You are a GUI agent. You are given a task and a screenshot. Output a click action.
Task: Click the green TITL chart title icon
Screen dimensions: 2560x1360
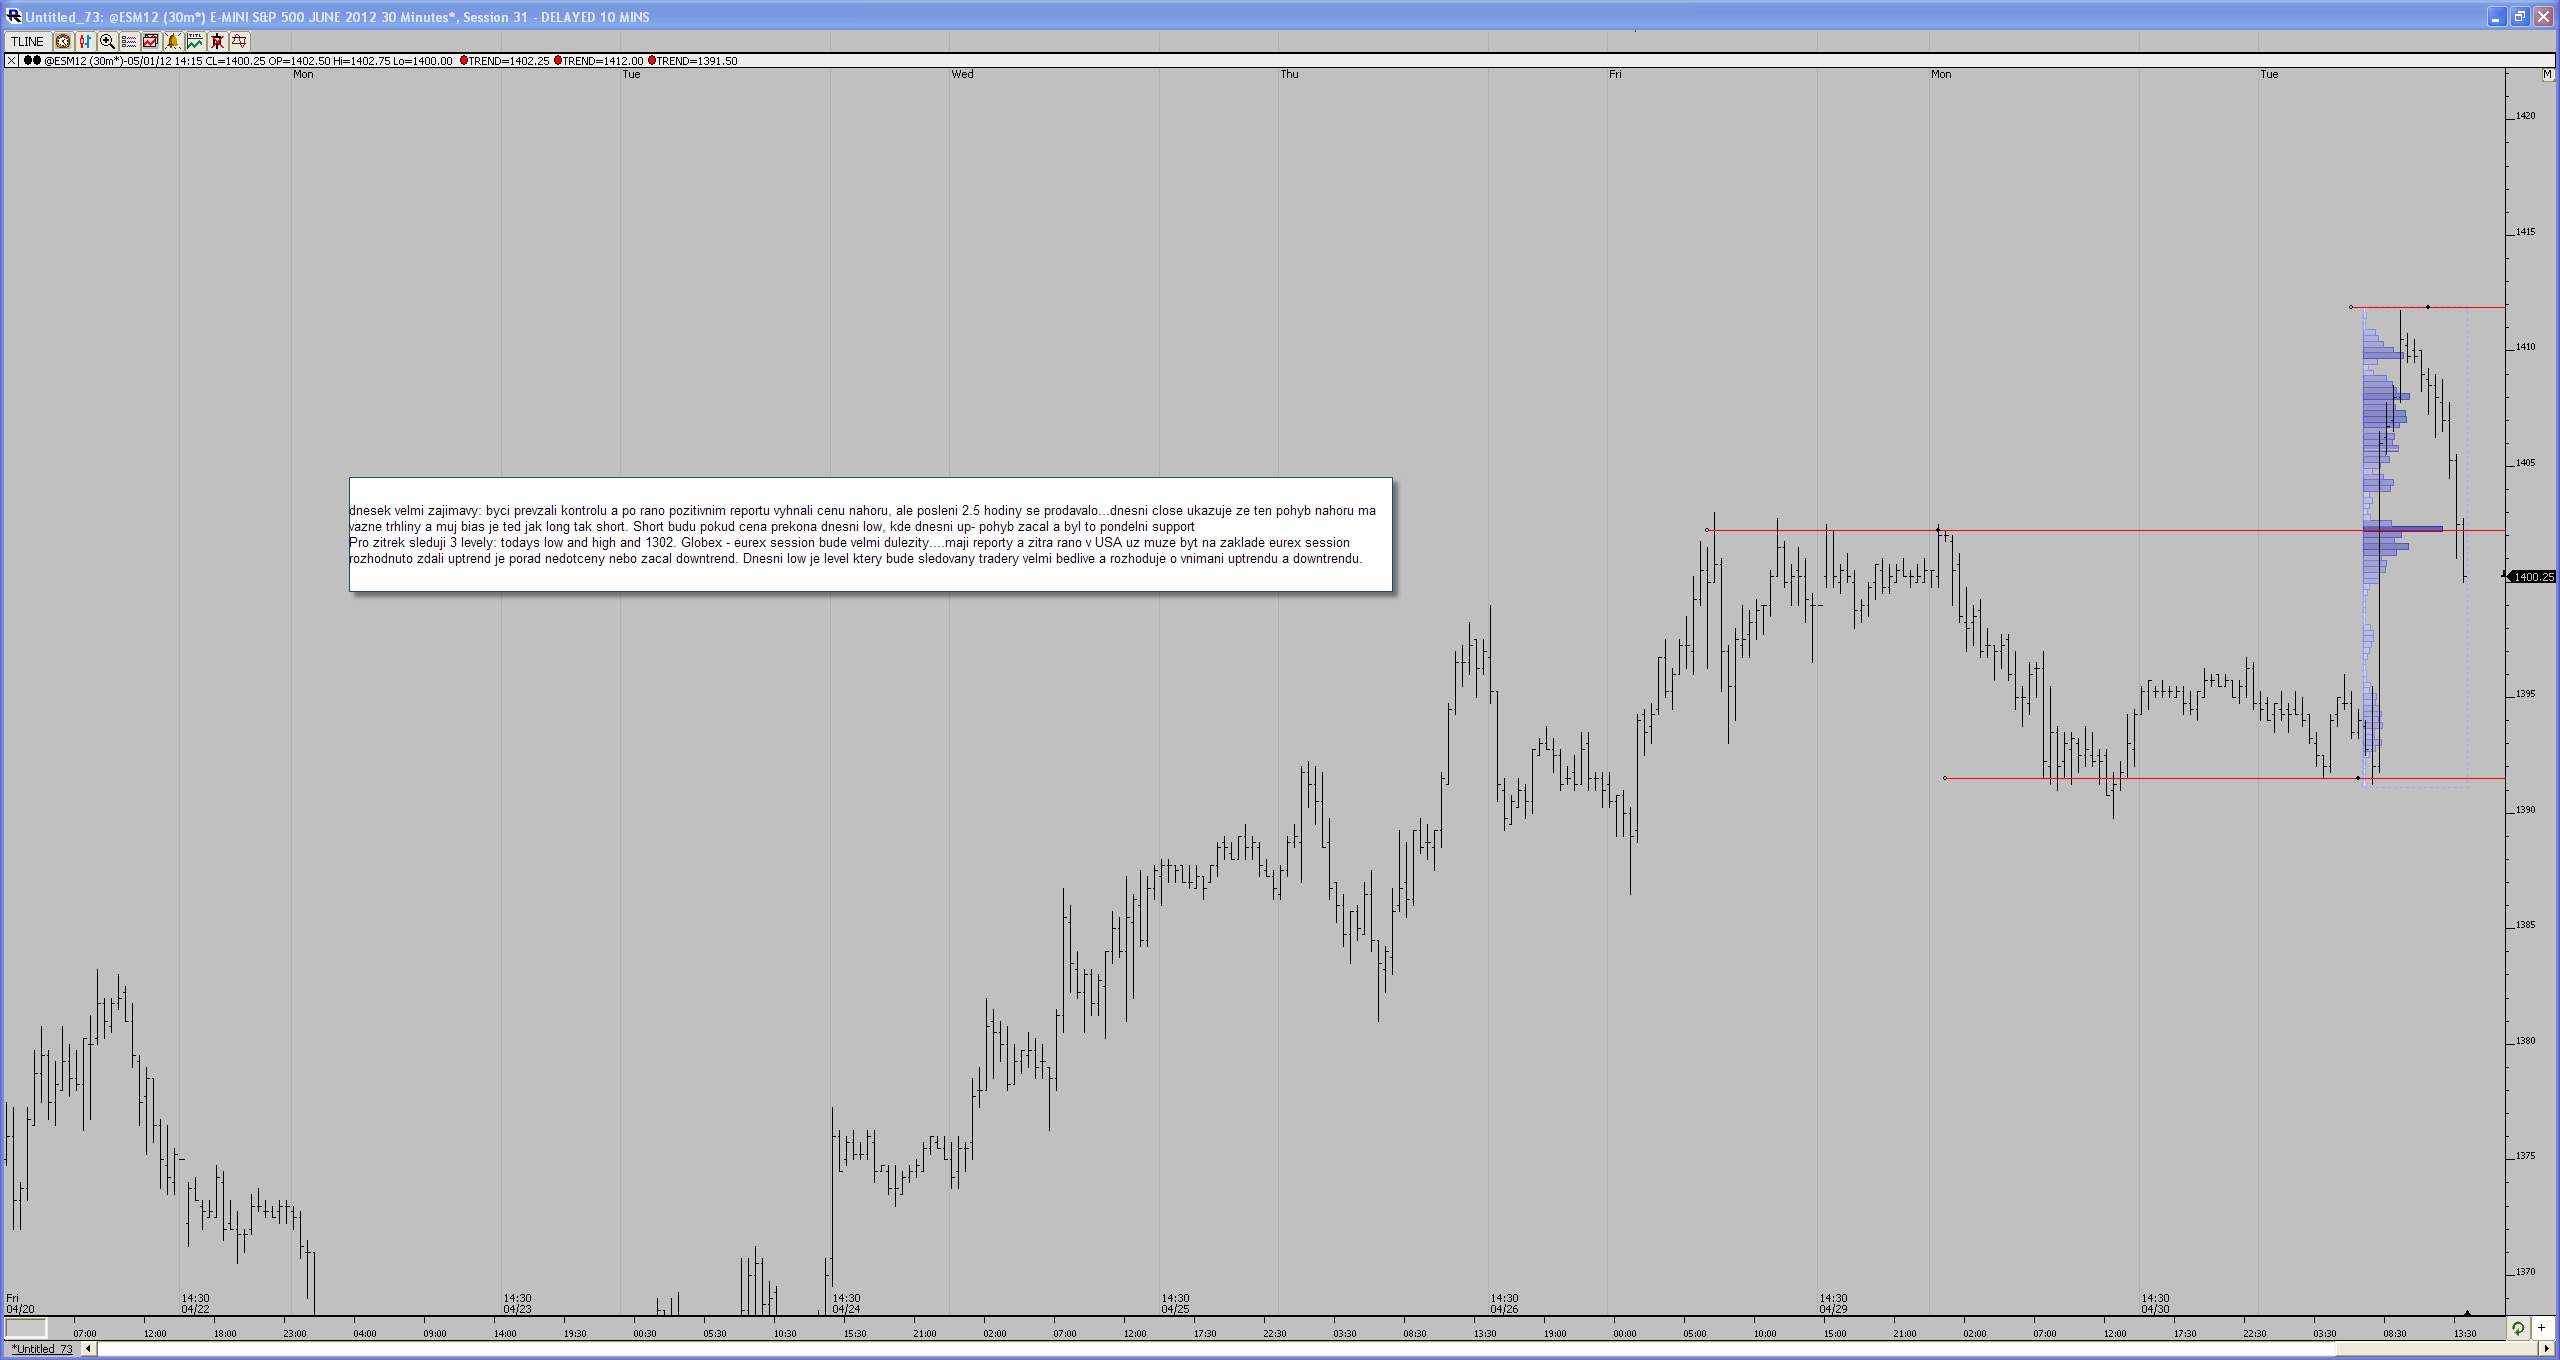click(x=195, y=41)
